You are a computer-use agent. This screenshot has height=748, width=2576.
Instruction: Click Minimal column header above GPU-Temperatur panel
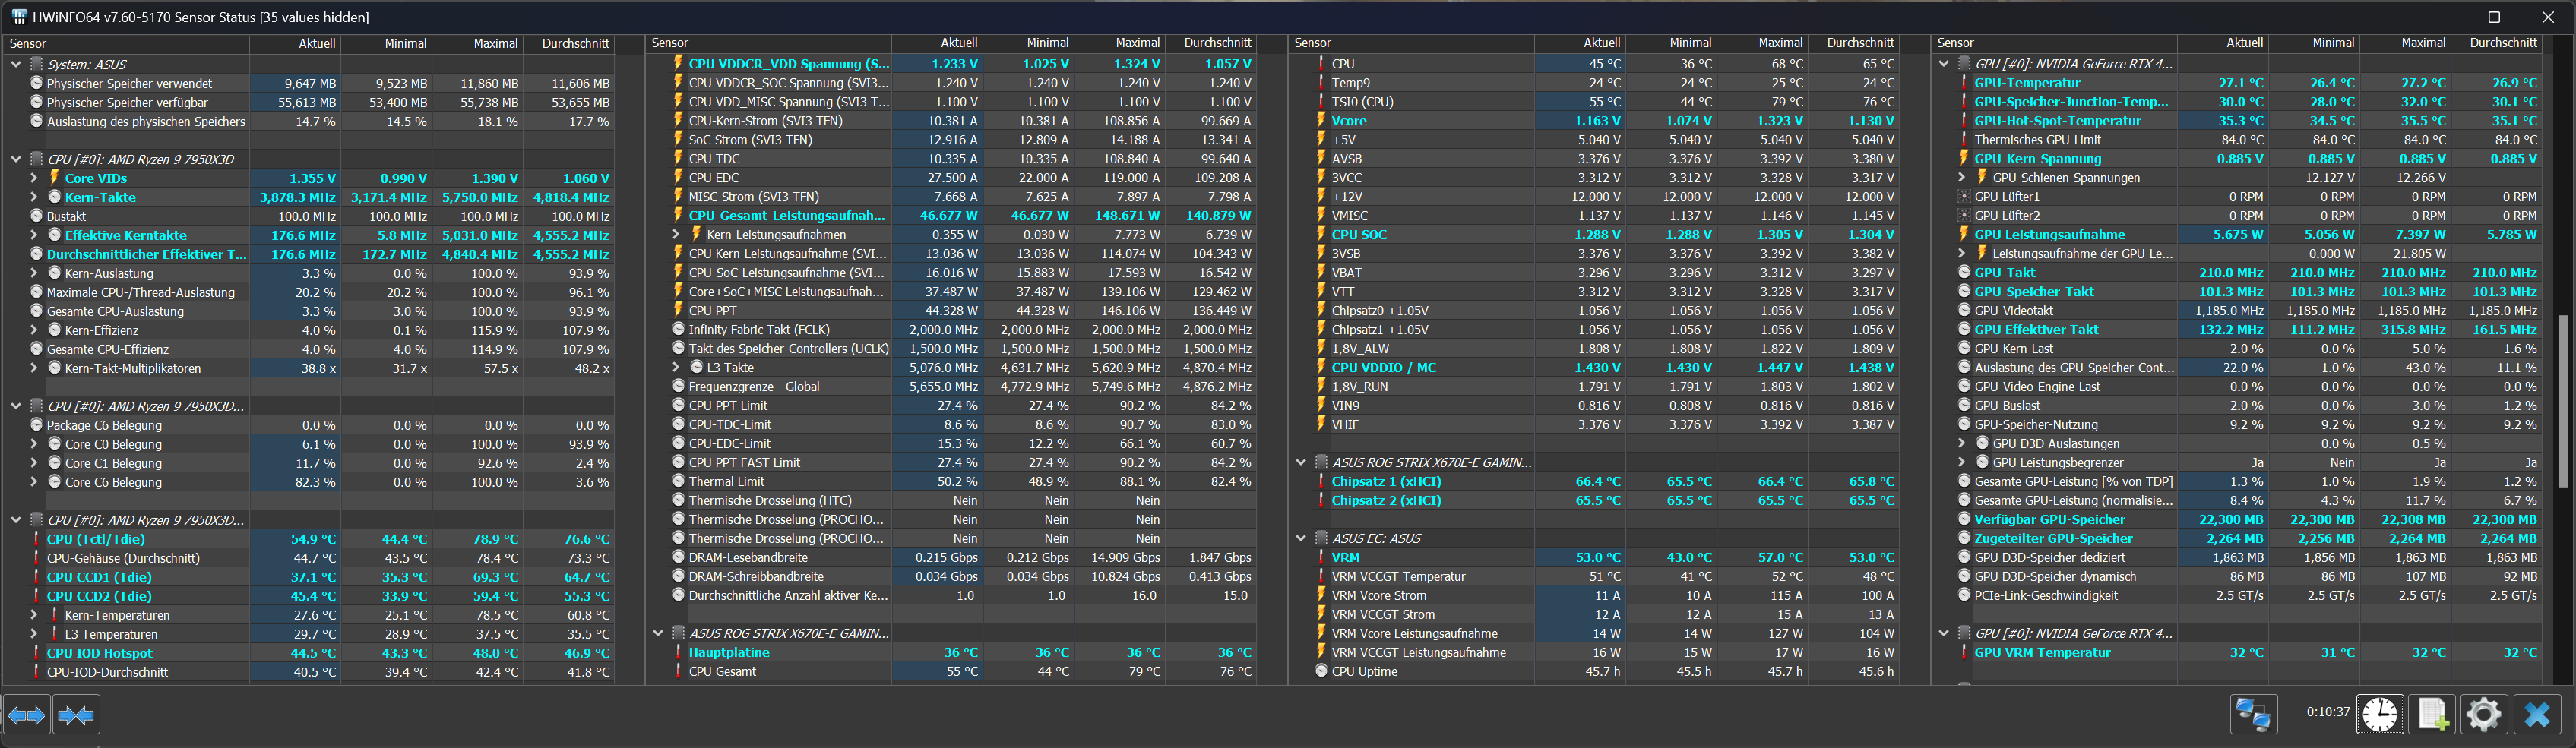pyautogui.click(x=2313, y=43)
